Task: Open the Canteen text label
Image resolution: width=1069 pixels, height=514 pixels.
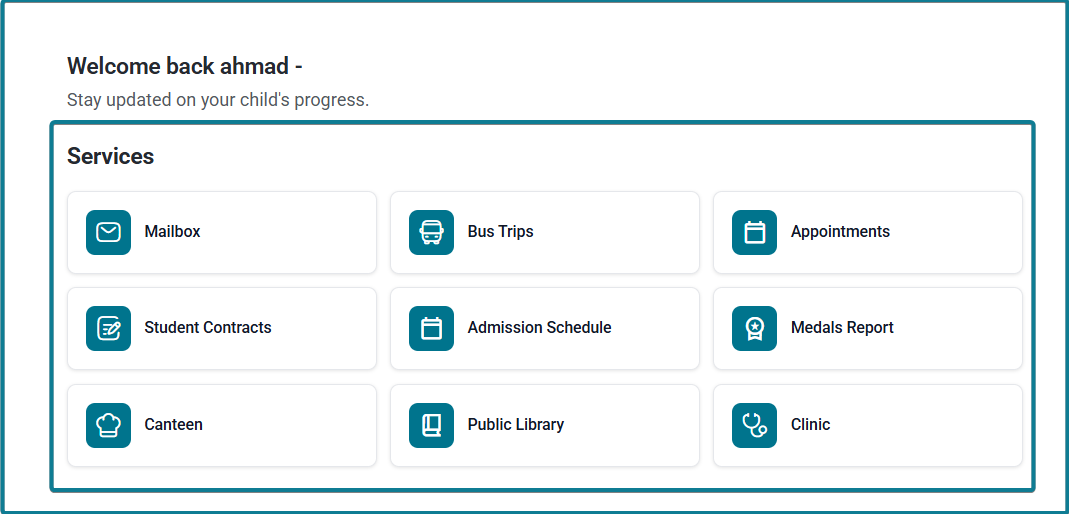Action: (173, 425)
